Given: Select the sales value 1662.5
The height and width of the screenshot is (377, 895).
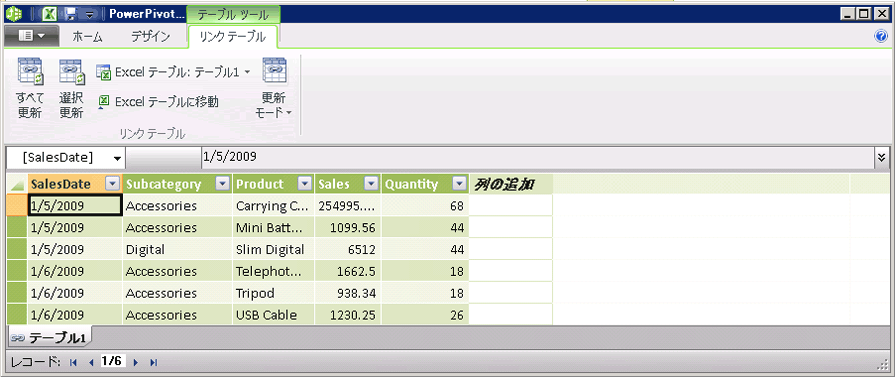Looking at the screenshot, I should [x=348, y=271].
